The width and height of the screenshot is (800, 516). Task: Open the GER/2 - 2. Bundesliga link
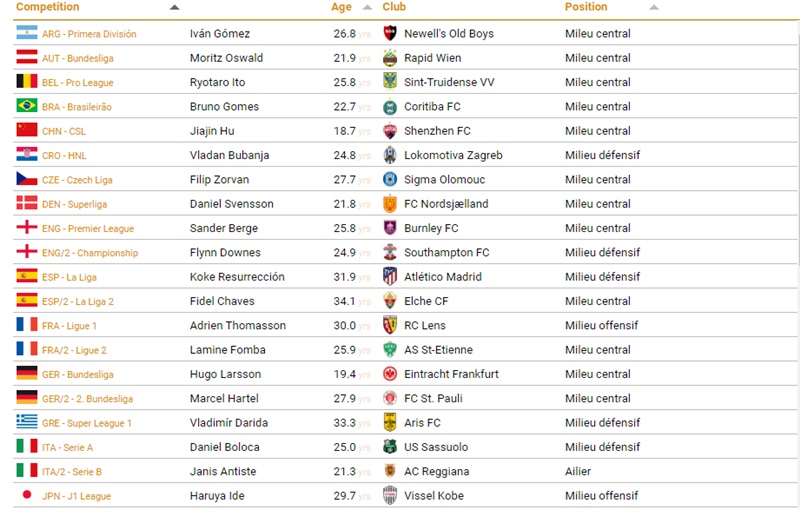click(87, 399)
